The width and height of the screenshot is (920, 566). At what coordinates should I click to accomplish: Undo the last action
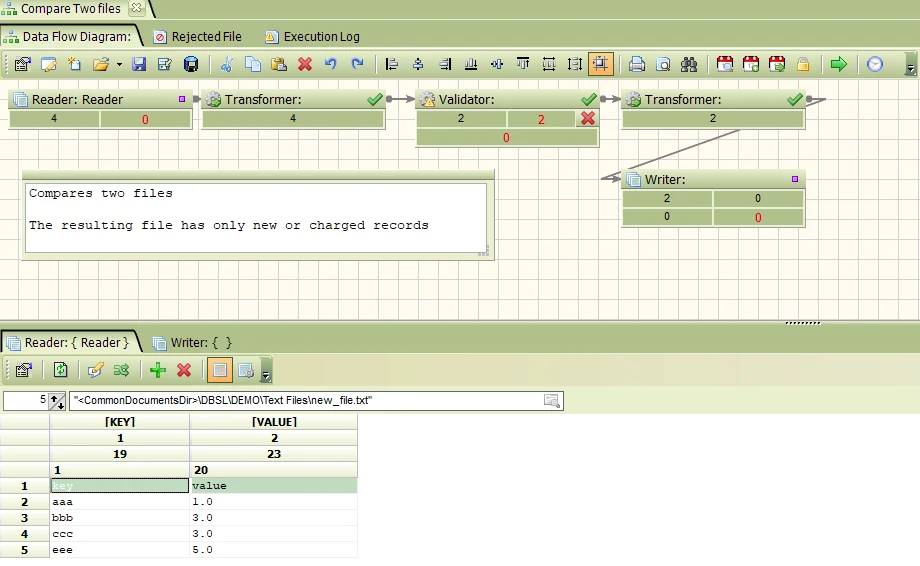331,64
